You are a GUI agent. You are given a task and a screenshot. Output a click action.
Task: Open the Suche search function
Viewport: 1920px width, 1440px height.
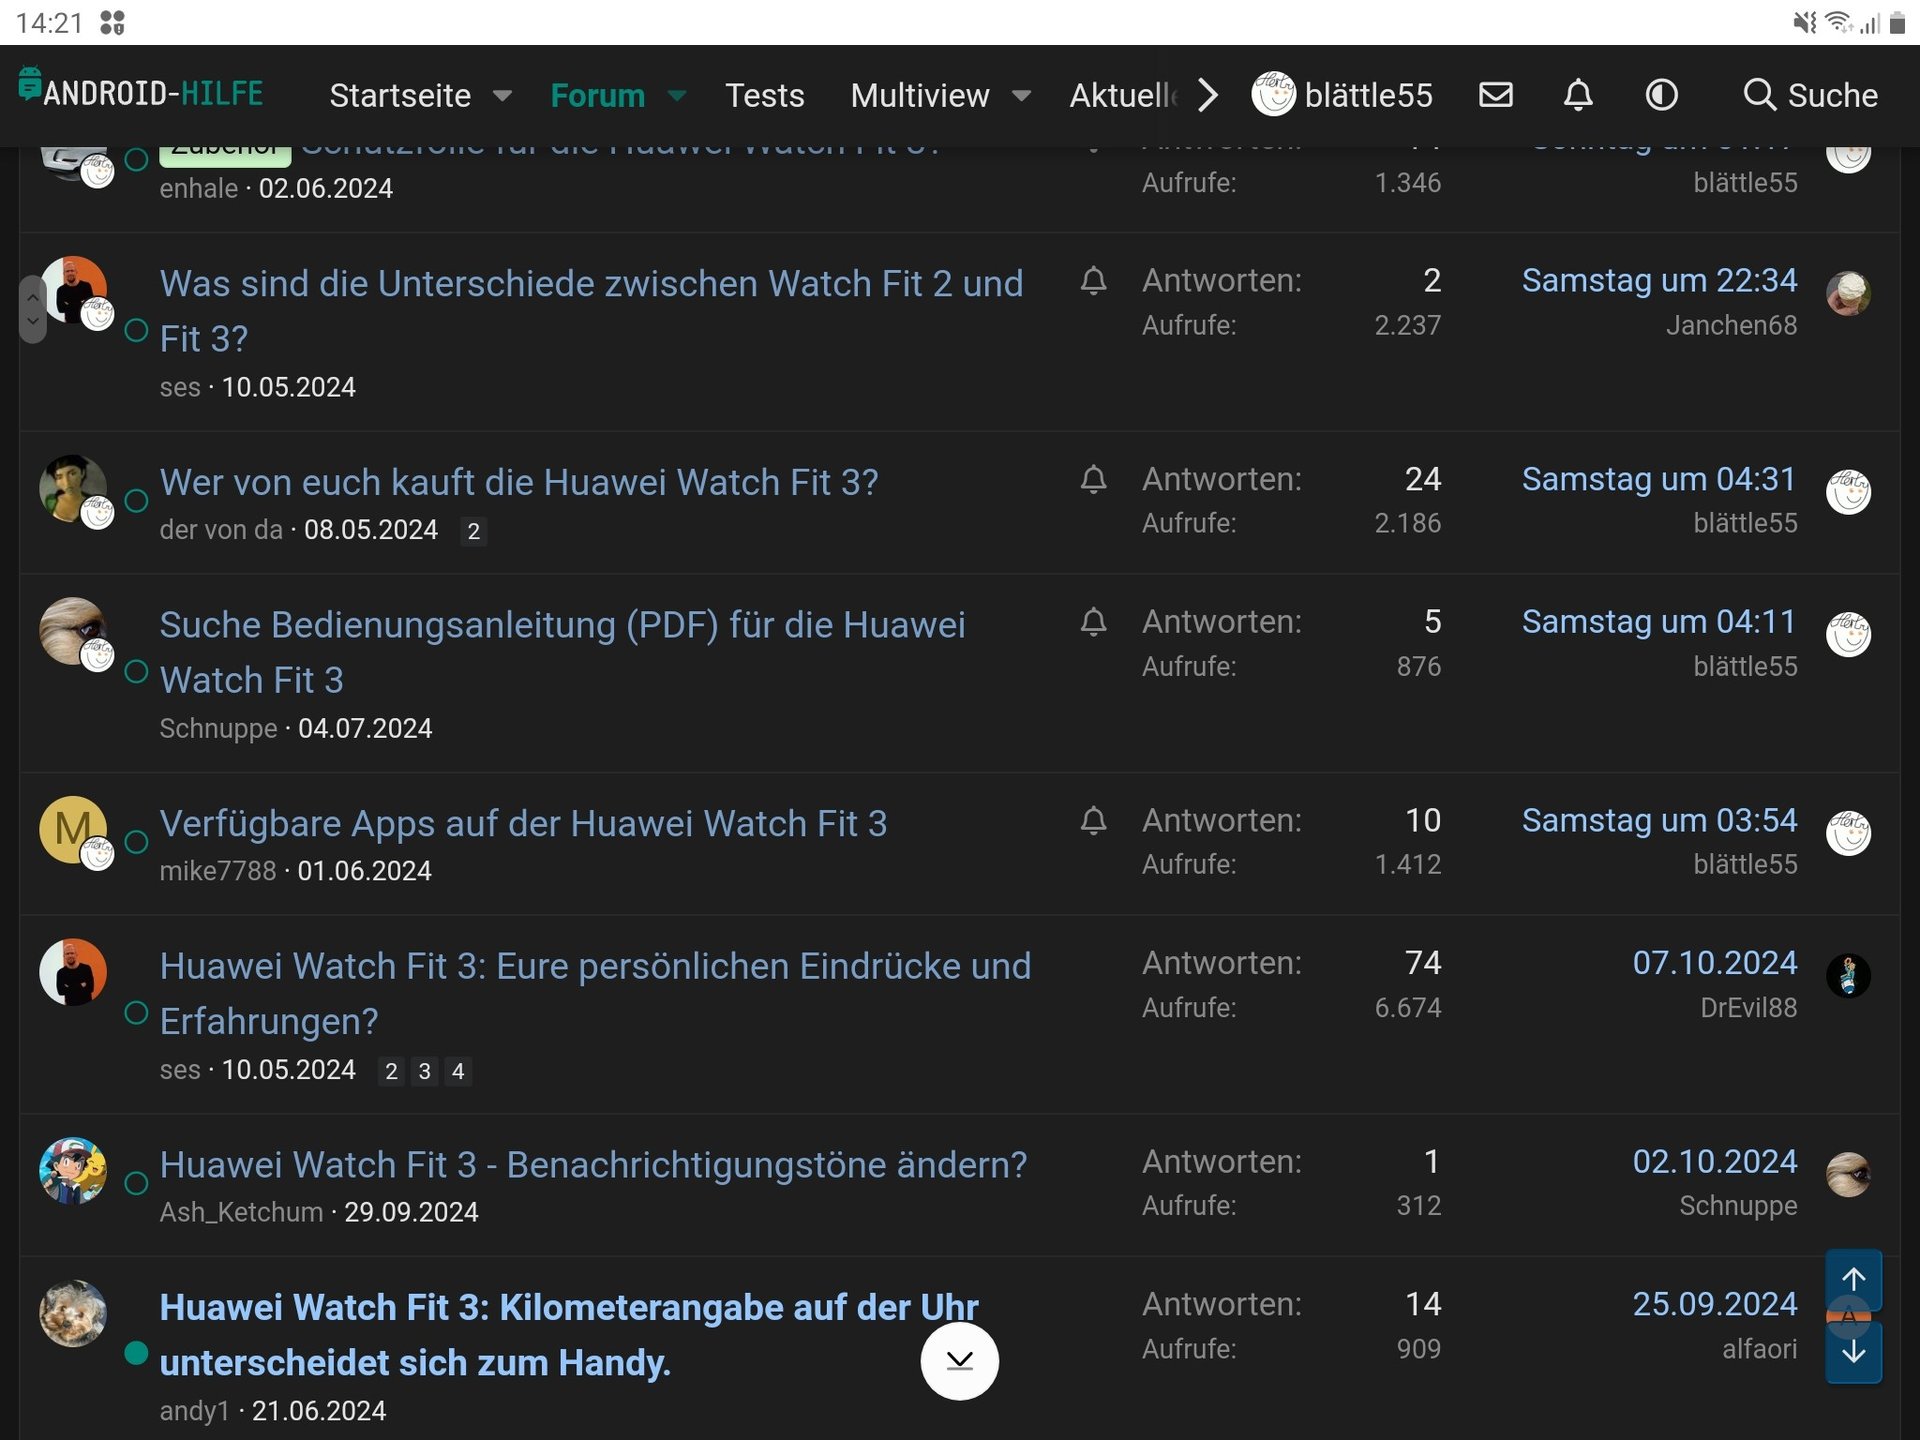[1810, 95]
